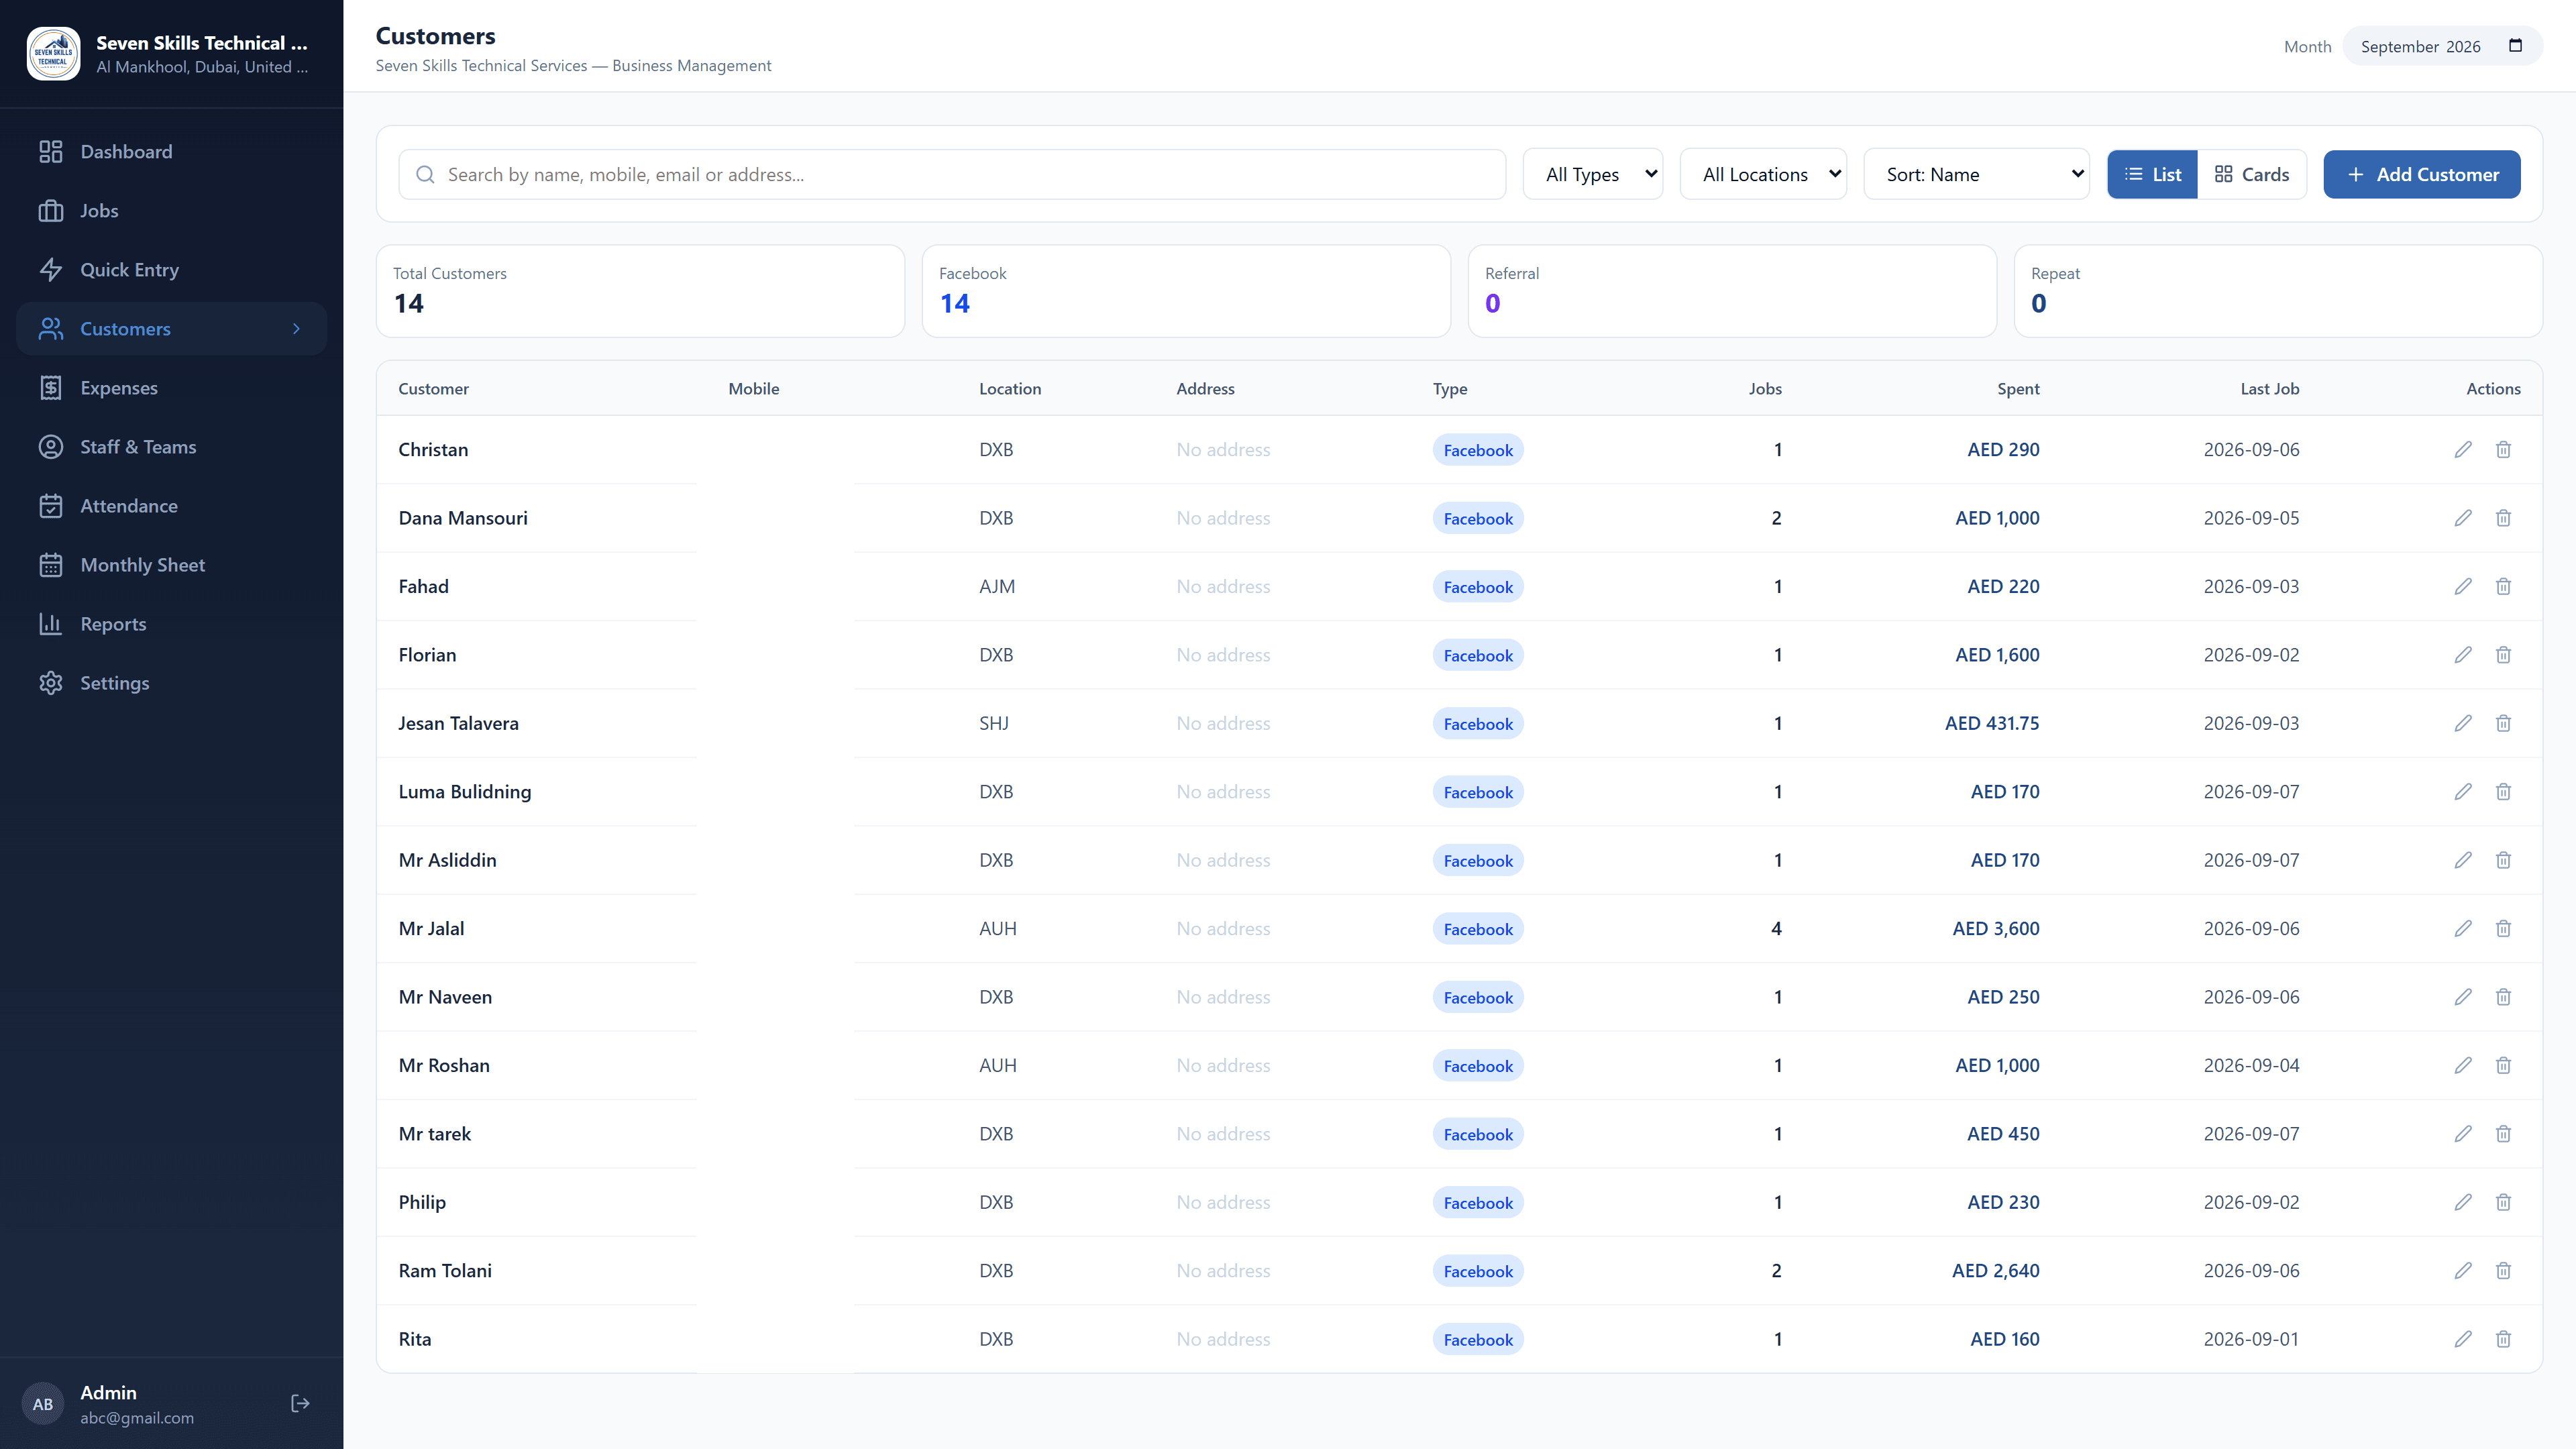Click the 'Mr Jalal' customer name

pos(431,929)
